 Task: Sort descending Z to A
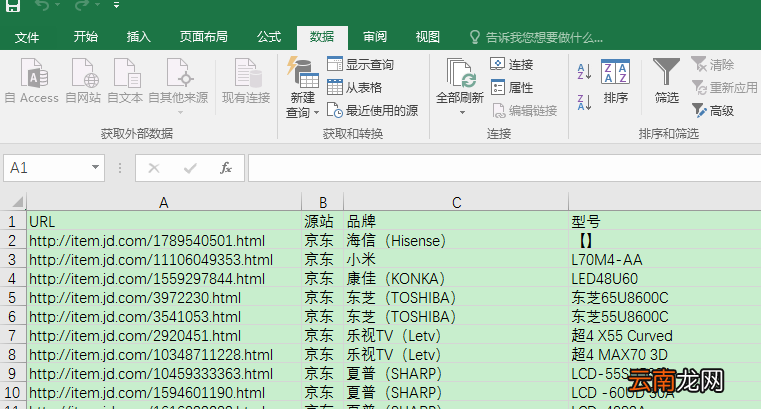point(584,102)
